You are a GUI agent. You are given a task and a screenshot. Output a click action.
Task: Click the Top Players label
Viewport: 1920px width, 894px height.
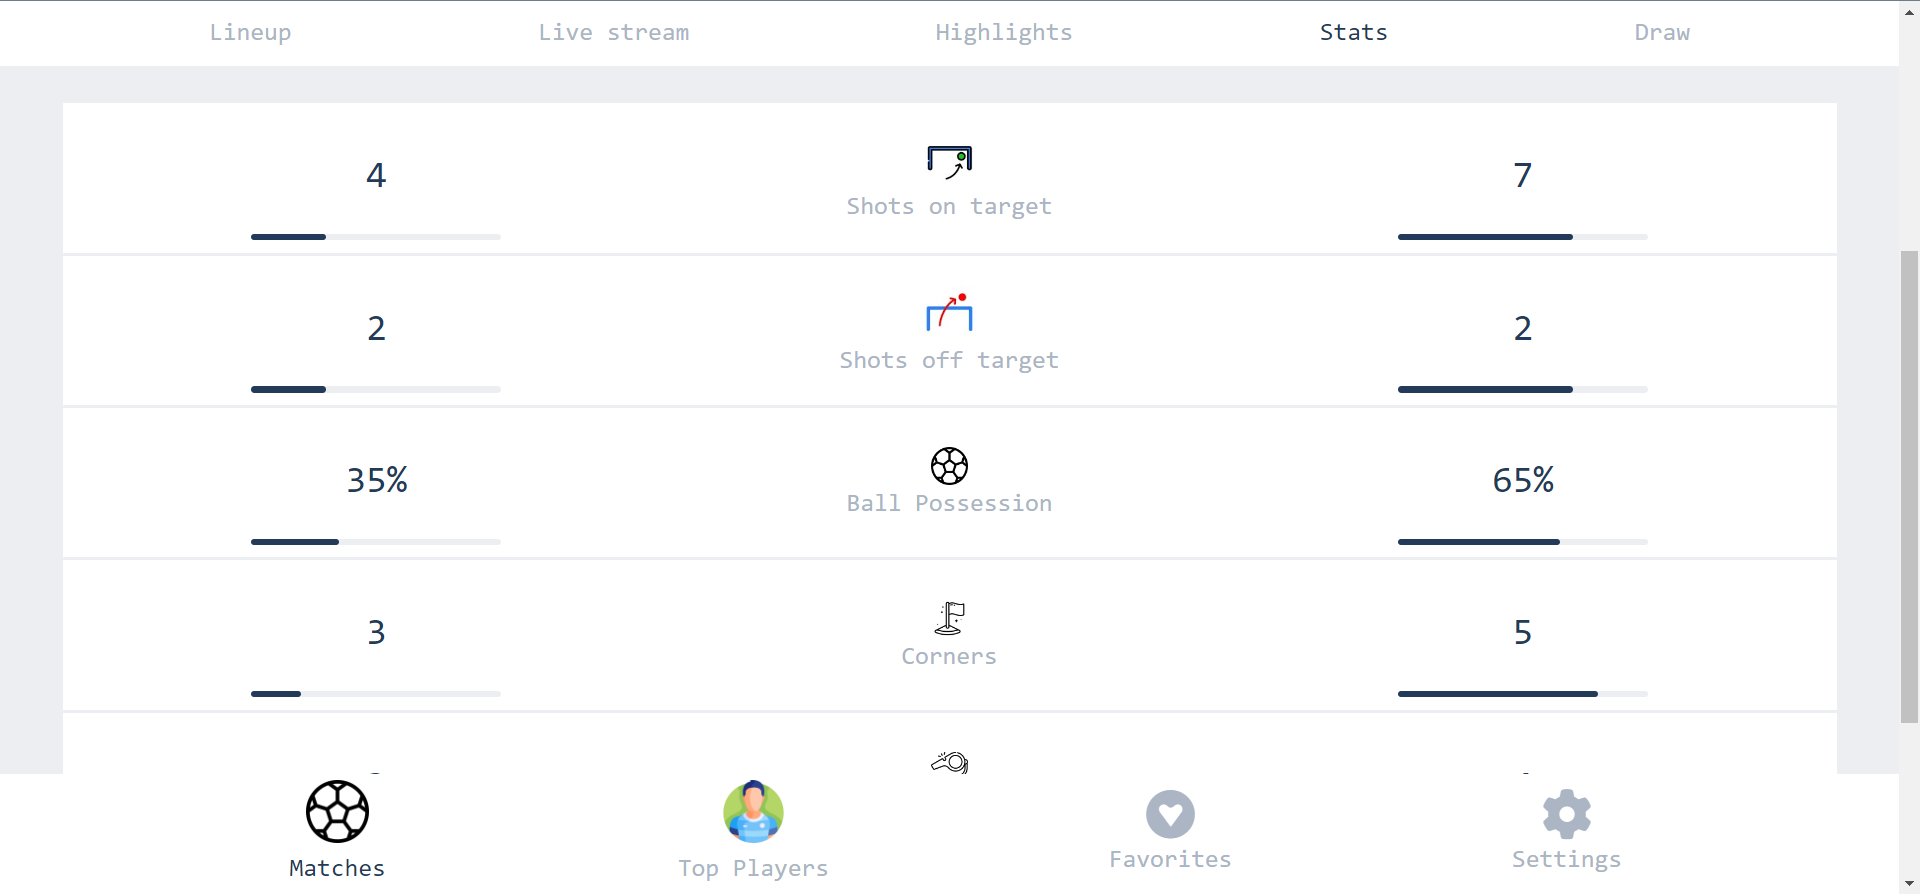(753, 868)
